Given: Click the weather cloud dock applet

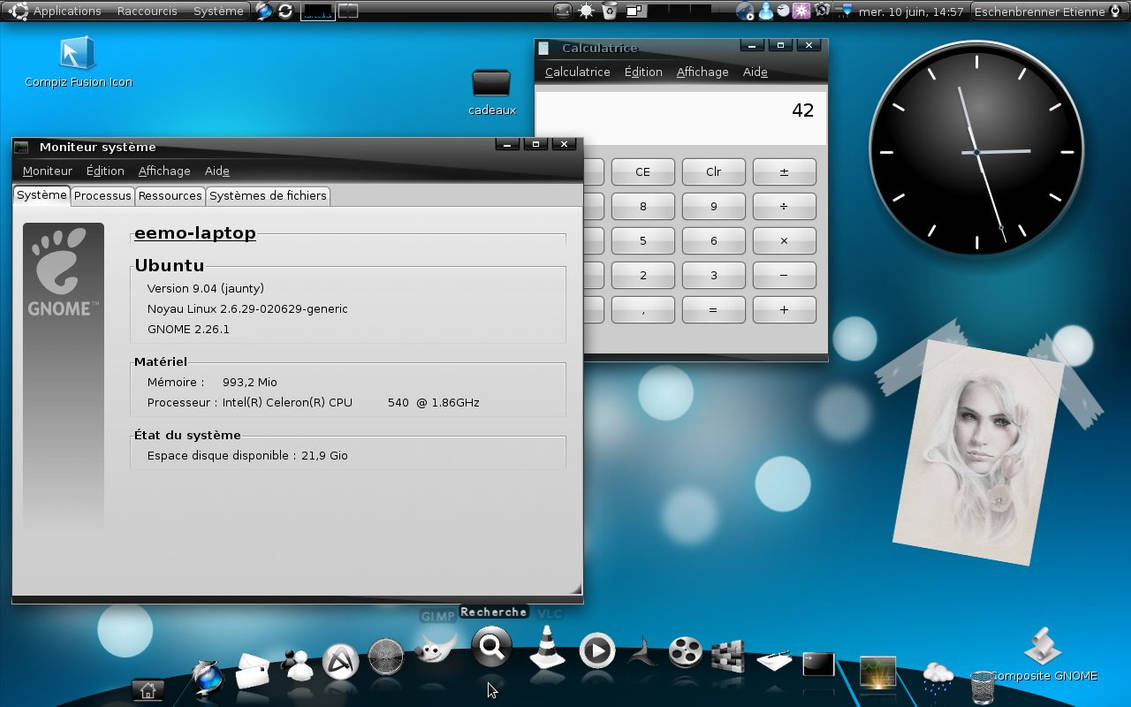Looking at the screenshot, I should [x=938, y=677].
